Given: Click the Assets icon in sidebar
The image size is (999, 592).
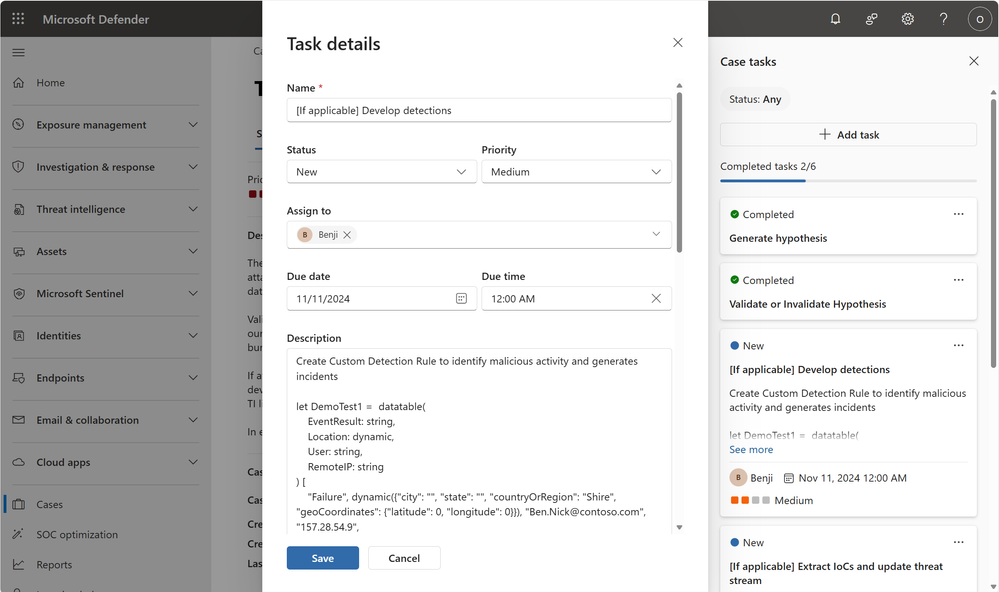Looking at the screenshot, I should click(x=18, y=252).
